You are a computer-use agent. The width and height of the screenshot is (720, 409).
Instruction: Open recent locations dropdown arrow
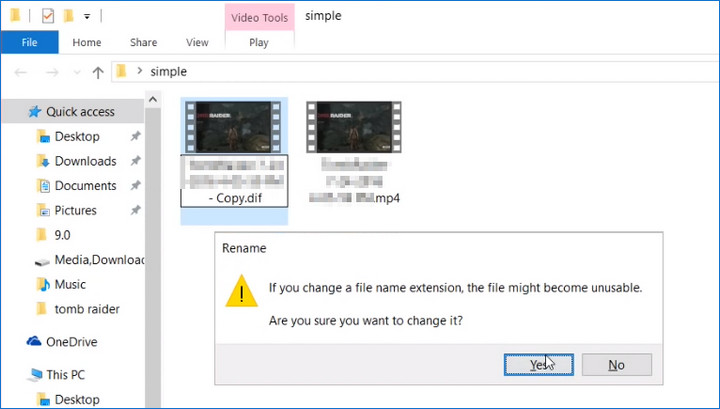click(77, 73)
